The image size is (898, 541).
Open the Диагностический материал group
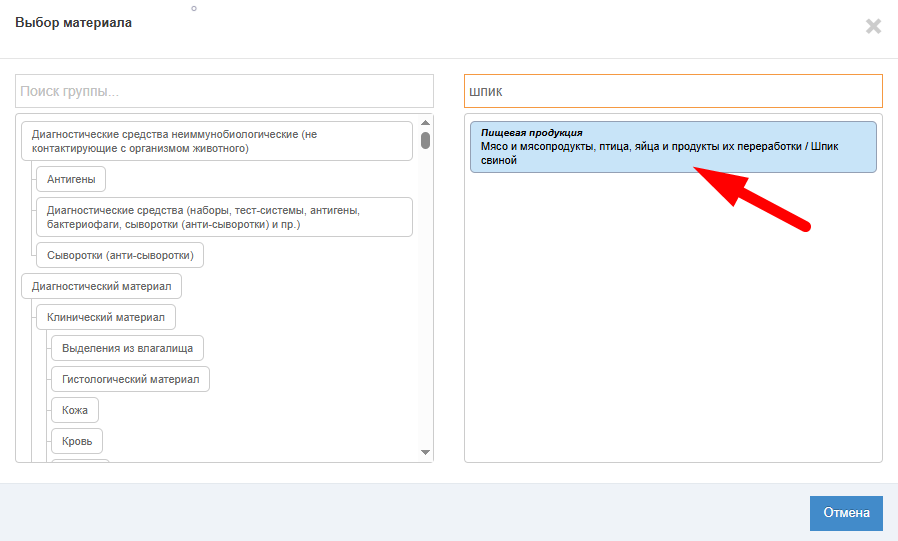[101, 287]
